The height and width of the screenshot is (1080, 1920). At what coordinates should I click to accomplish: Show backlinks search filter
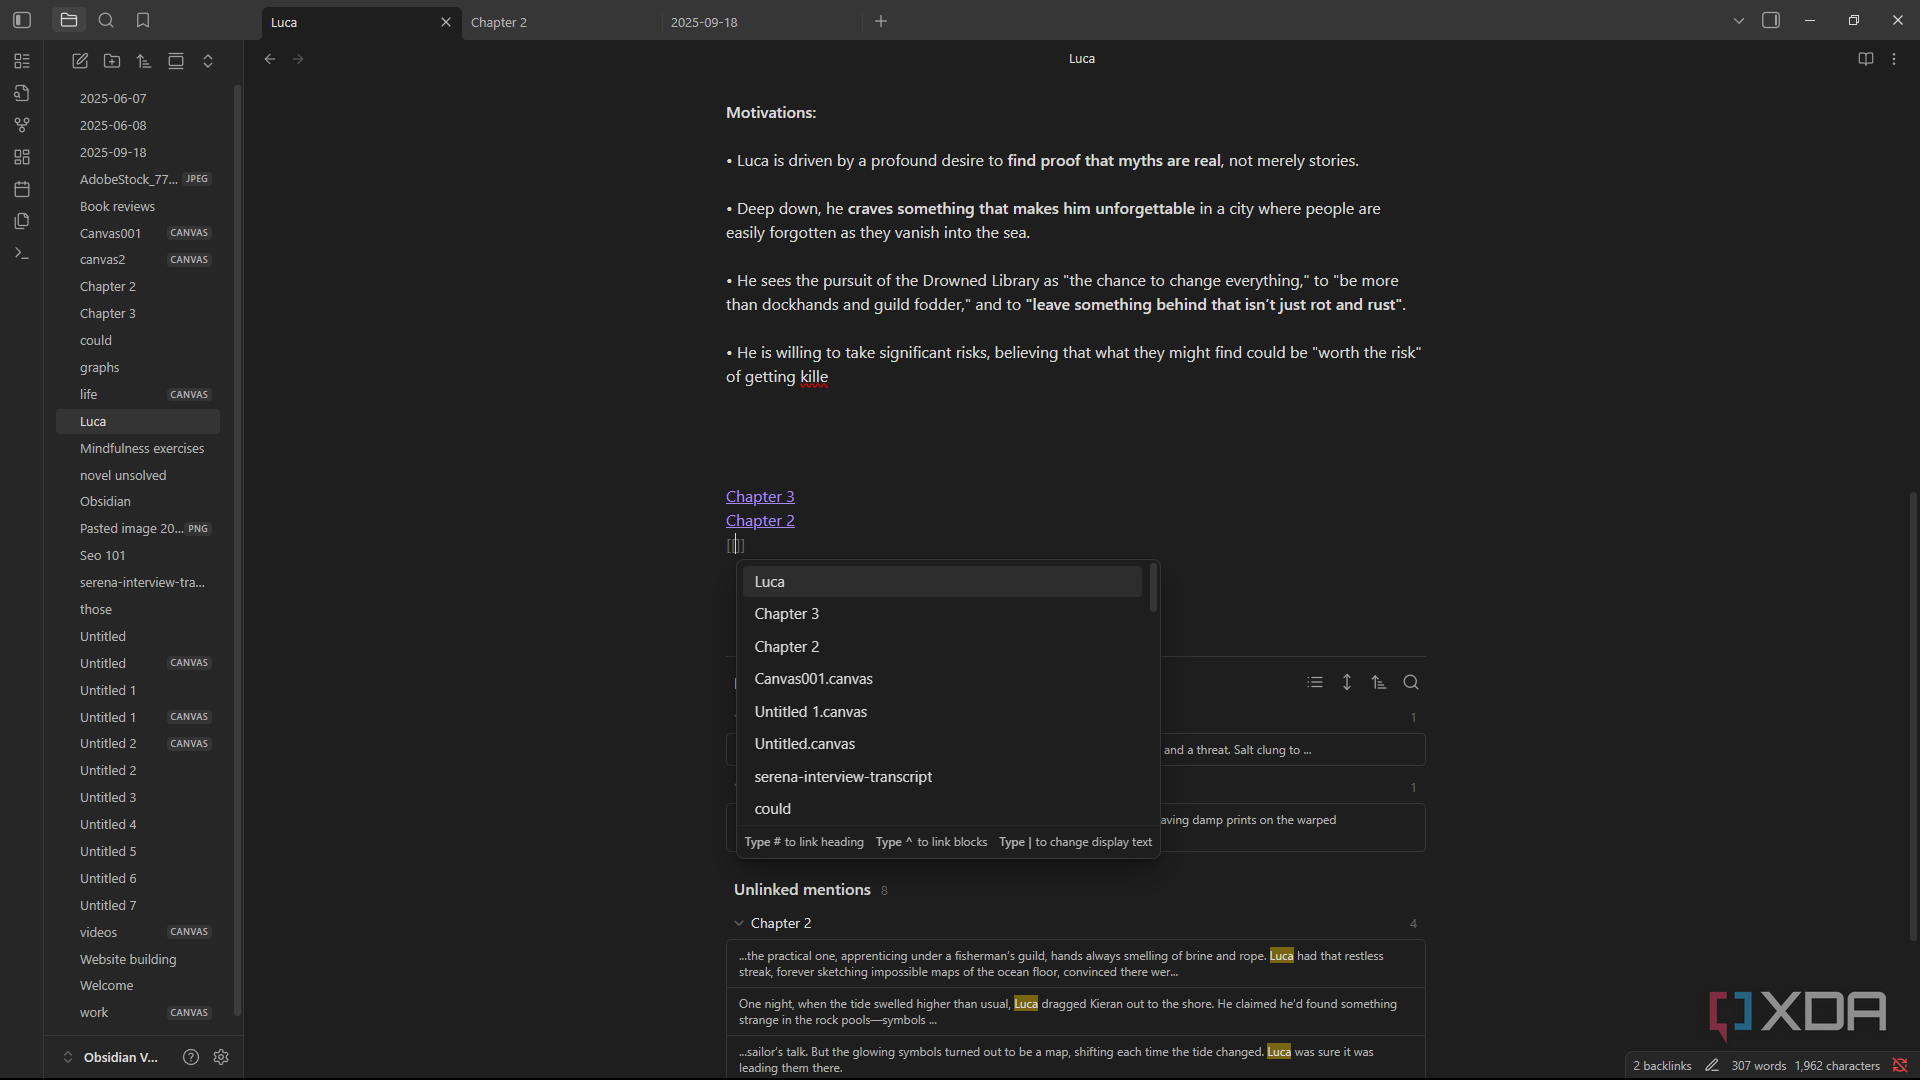coord(1411,682)
